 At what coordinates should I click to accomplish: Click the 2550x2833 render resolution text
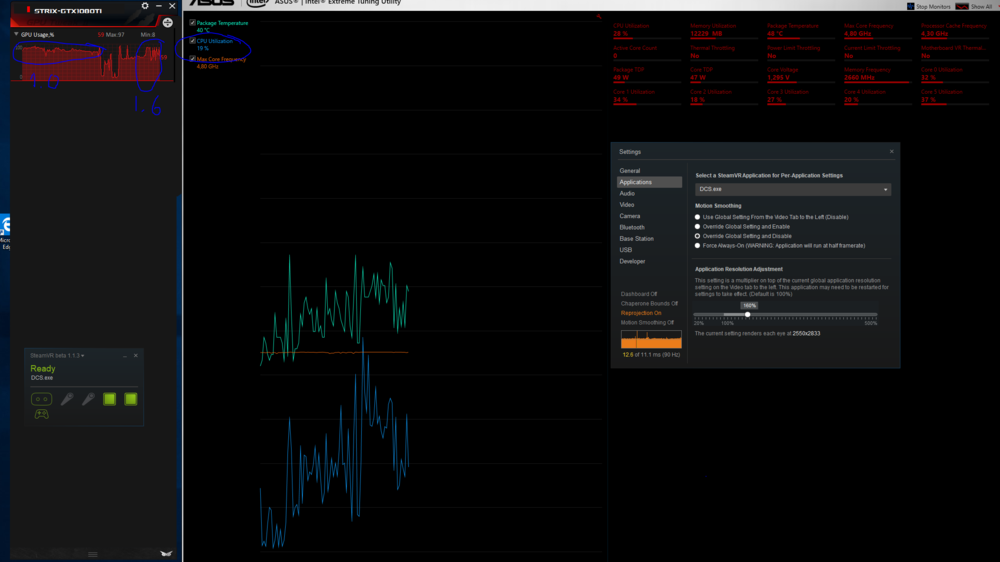806,334
